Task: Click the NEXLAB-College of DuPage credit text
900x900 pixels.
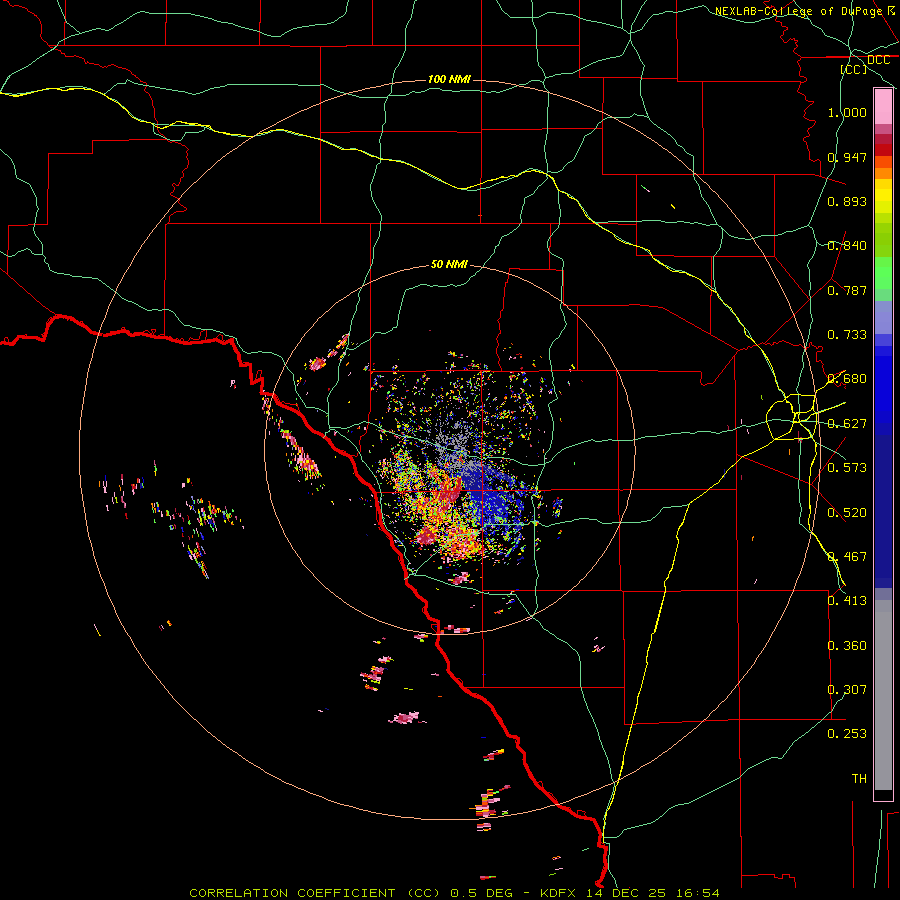Action: pos(798,11)
